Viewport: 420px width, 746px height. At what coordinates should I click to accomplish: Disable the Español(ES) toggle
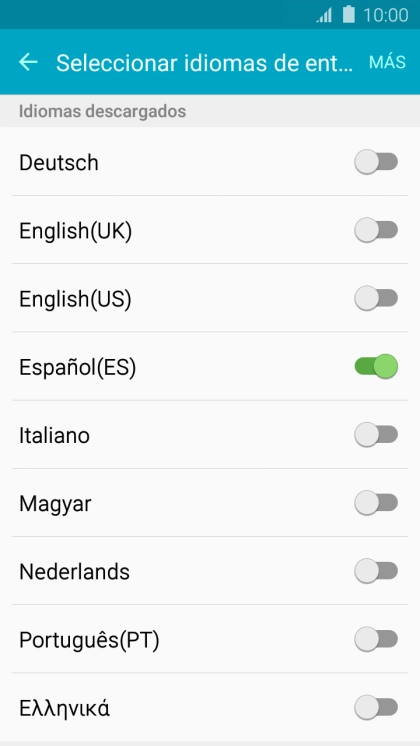pyautogui.click(x=376, y=367)
